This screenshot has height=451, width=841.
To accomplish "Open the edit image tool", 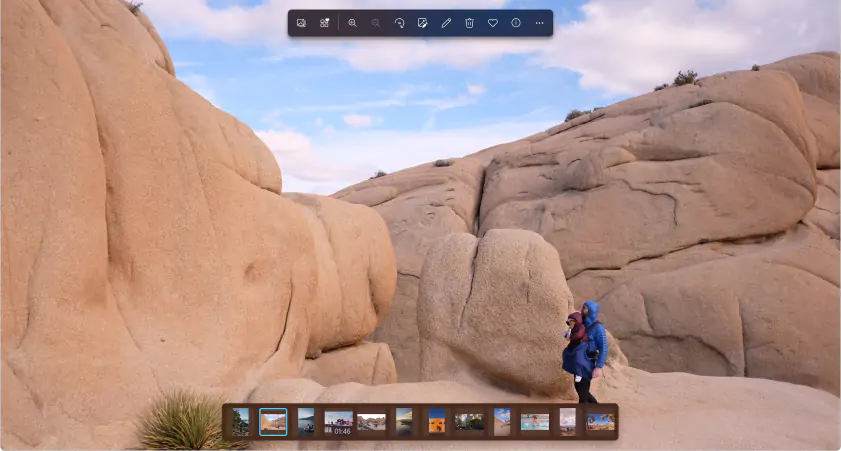I will (x=423, y=23).
